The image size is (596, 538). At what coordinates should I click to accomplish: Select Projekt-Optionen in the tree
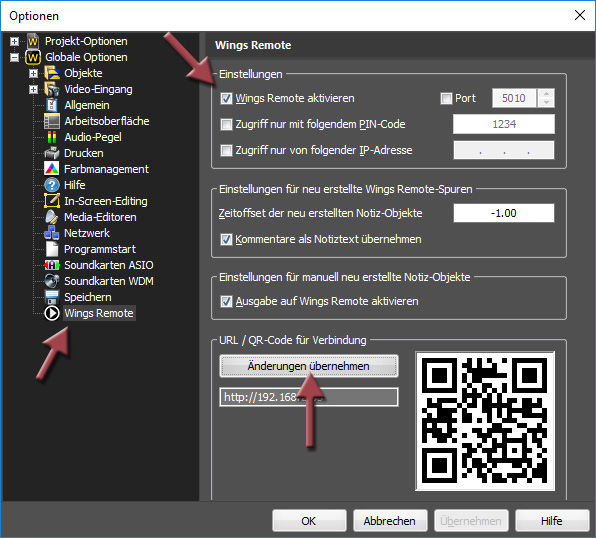(x=86, y=41)
